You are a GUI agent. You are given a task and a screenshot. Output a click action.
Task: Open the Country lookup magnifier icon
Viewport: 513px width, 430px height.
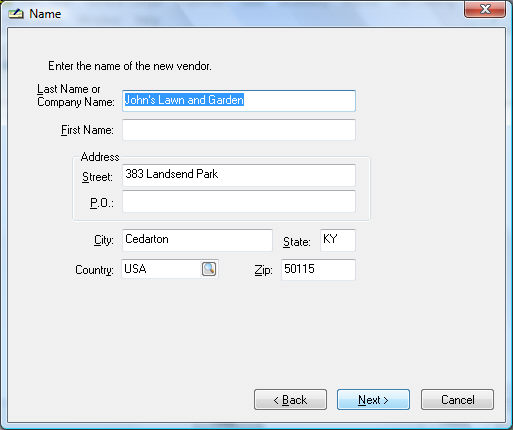click(x=209, y=269)
